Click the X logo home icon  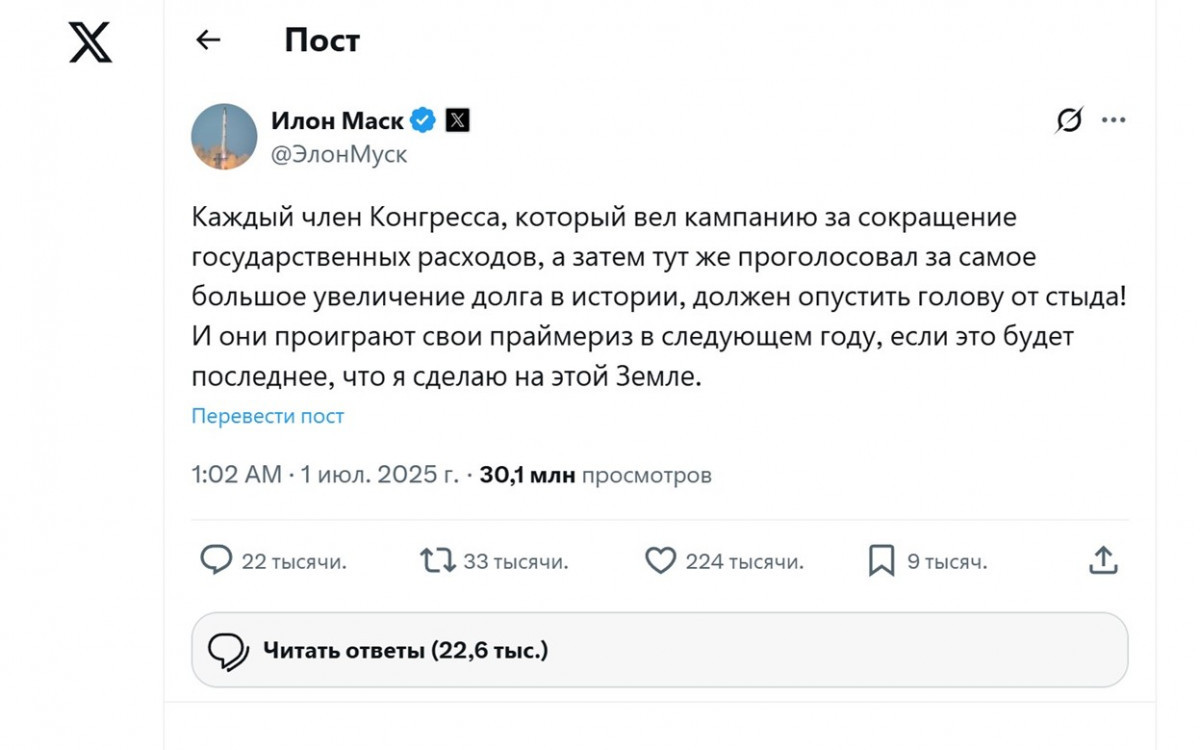tap(90, 42)
